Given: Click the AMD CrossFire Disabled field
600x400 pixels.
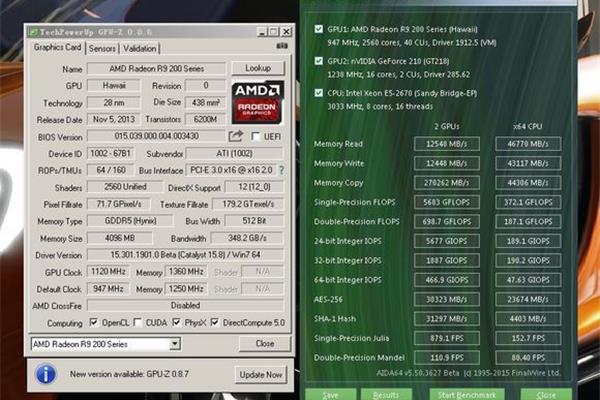Looking at the screenshot, I should 186,305.
